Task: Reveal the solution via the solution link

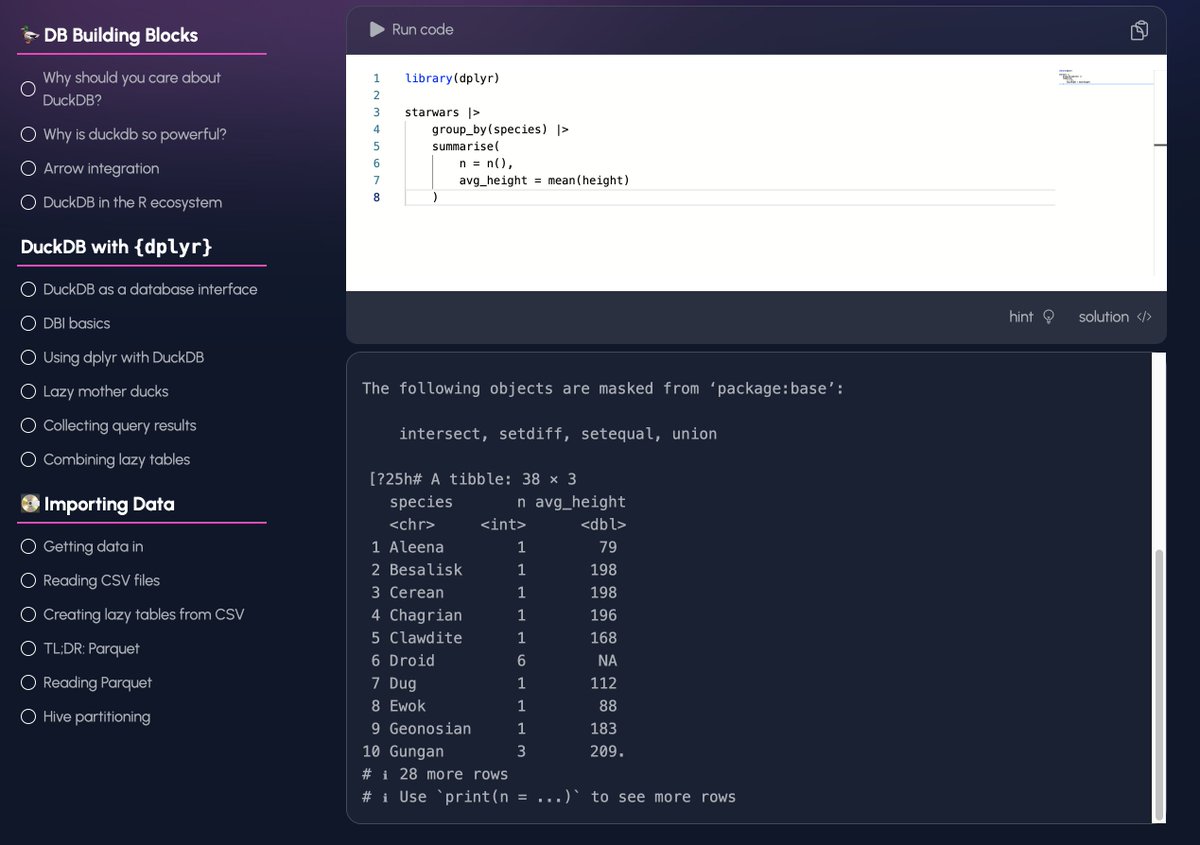Action: coord(1103,316)
